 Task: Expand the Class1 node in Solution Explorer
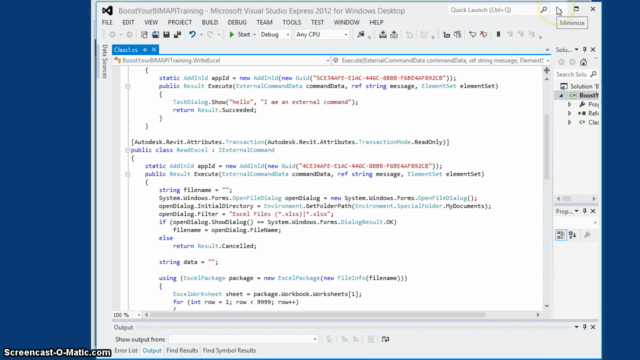(569, 122)
